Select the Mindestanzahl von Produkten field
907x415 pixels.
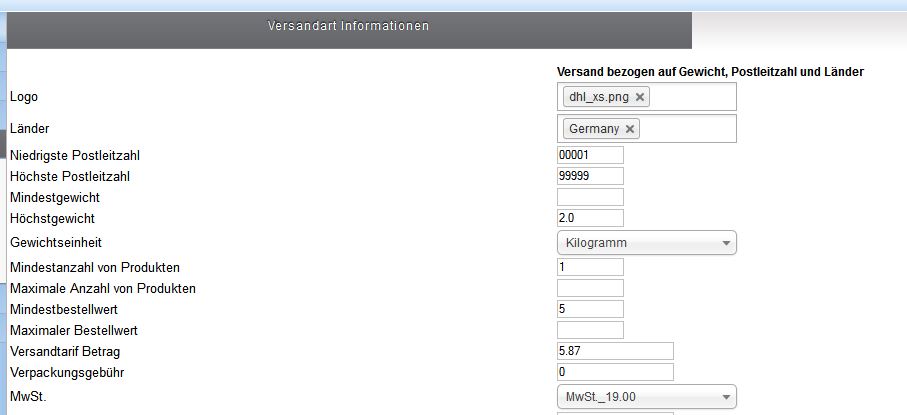point(590,267)
